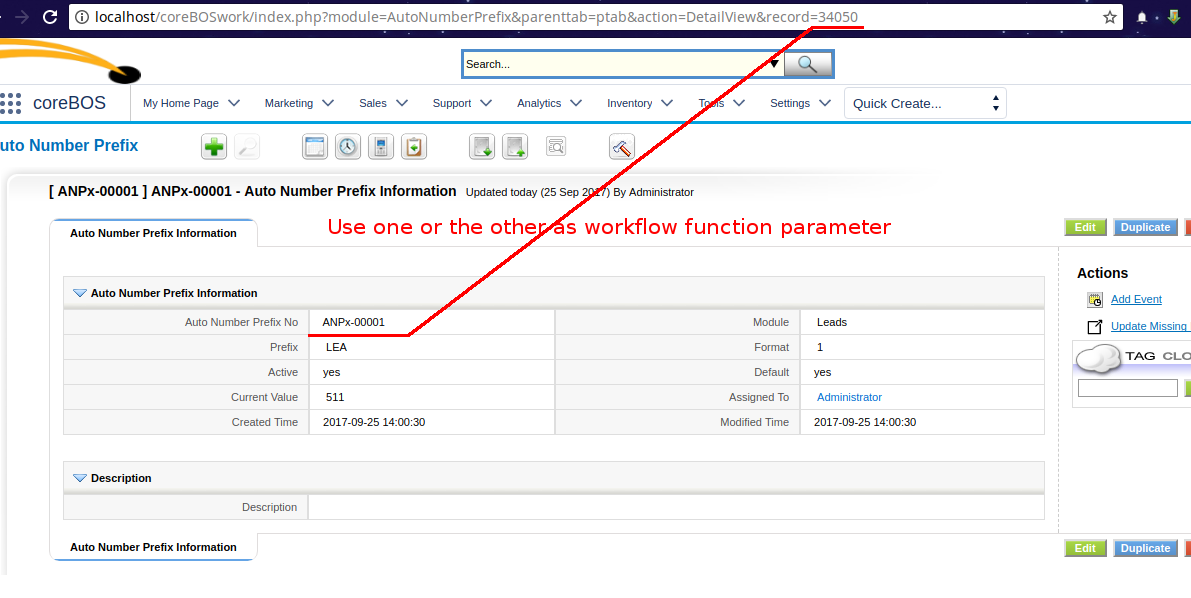Open the calendar icon in toolbar
Image resolution: width=1191 pixels, height=598 pixels.
point(315,147)
